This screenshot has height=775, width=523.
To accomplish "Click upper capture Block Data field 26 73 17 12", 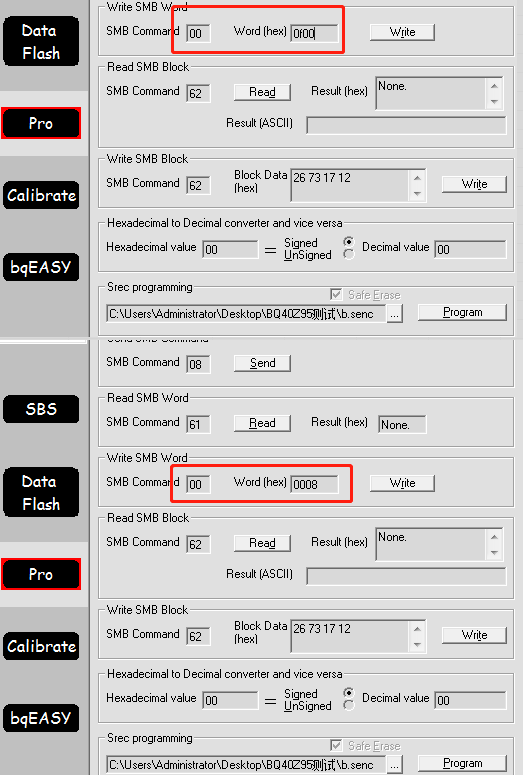I will coord(350,185).
